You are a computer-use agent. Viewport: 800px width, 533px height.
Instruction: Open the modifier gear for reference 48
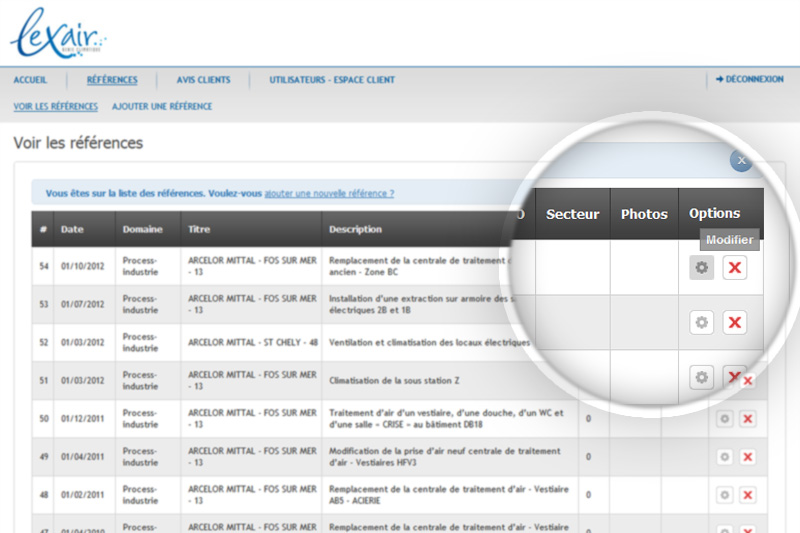pyautogui.click(x=724, y=495)
